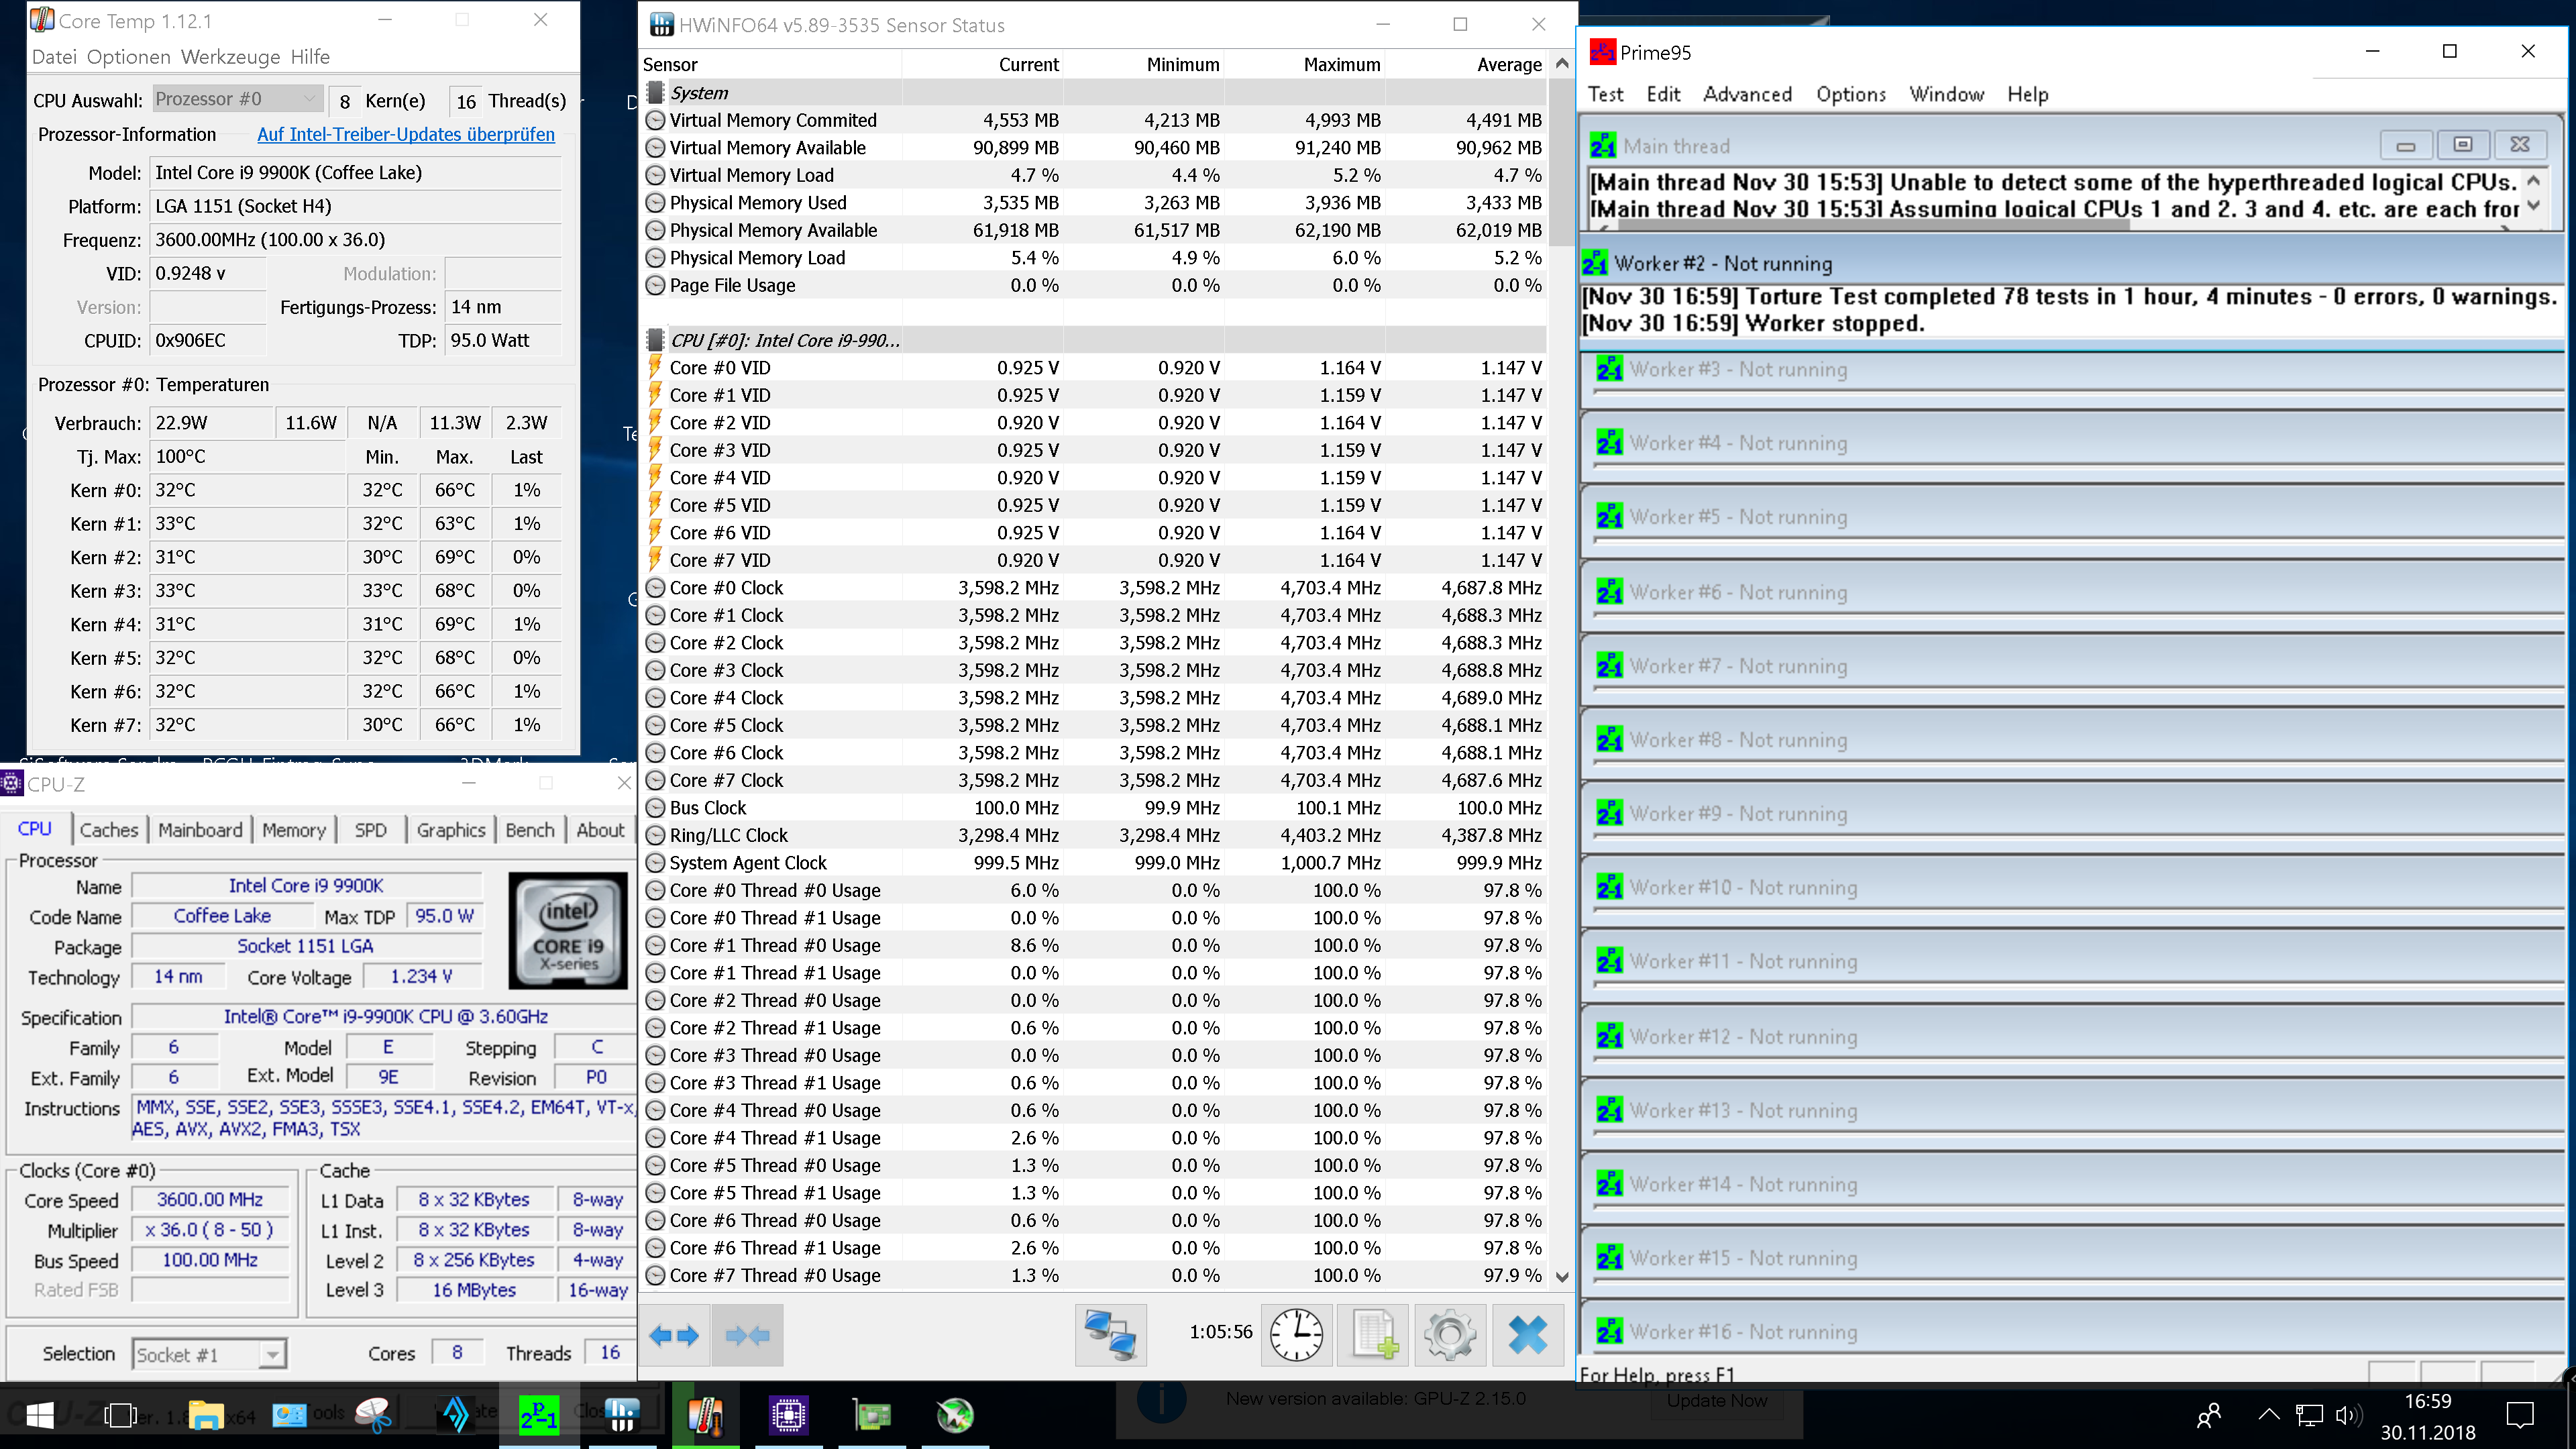2576x1449 pixels.
Task: Open Task View from the taskbar
Action: click(121, 1414)
